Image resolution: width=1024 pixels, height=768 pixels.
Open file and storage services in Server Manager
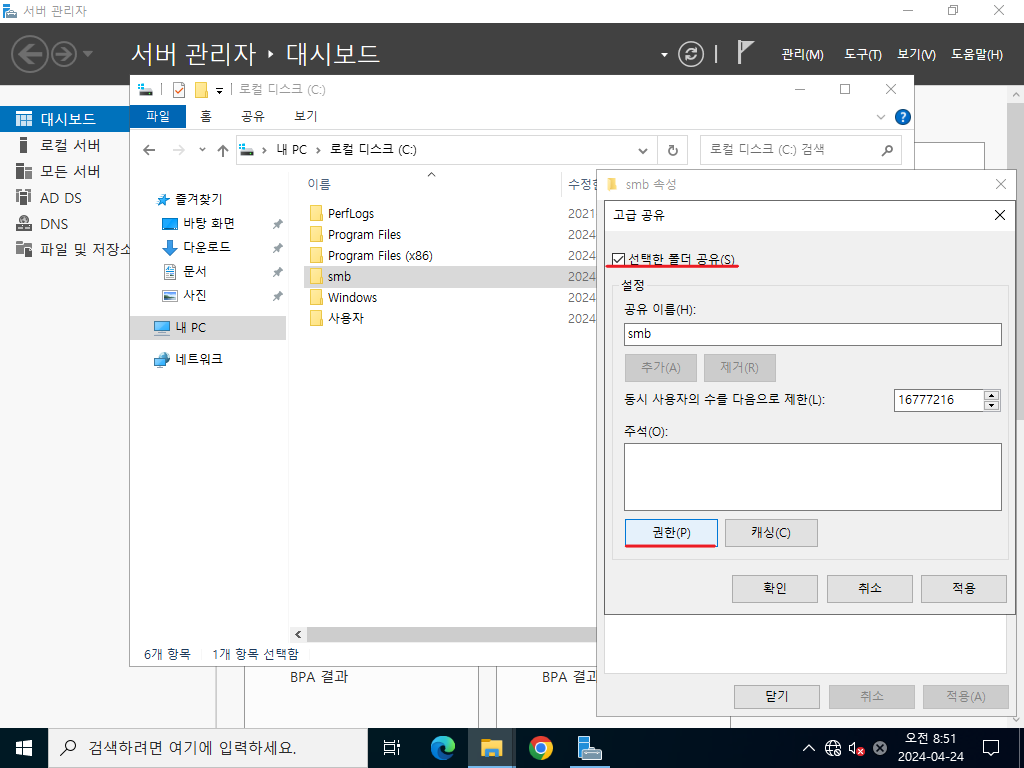tap(72, 249)
